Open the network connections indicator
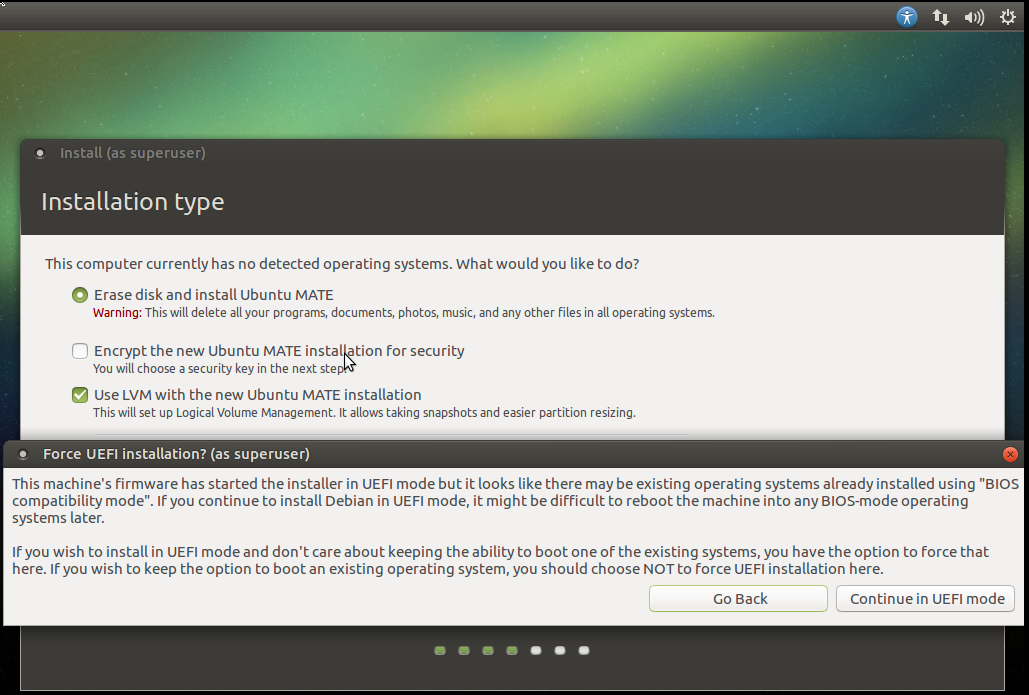 pyautogui.click(x=940, y=17)
